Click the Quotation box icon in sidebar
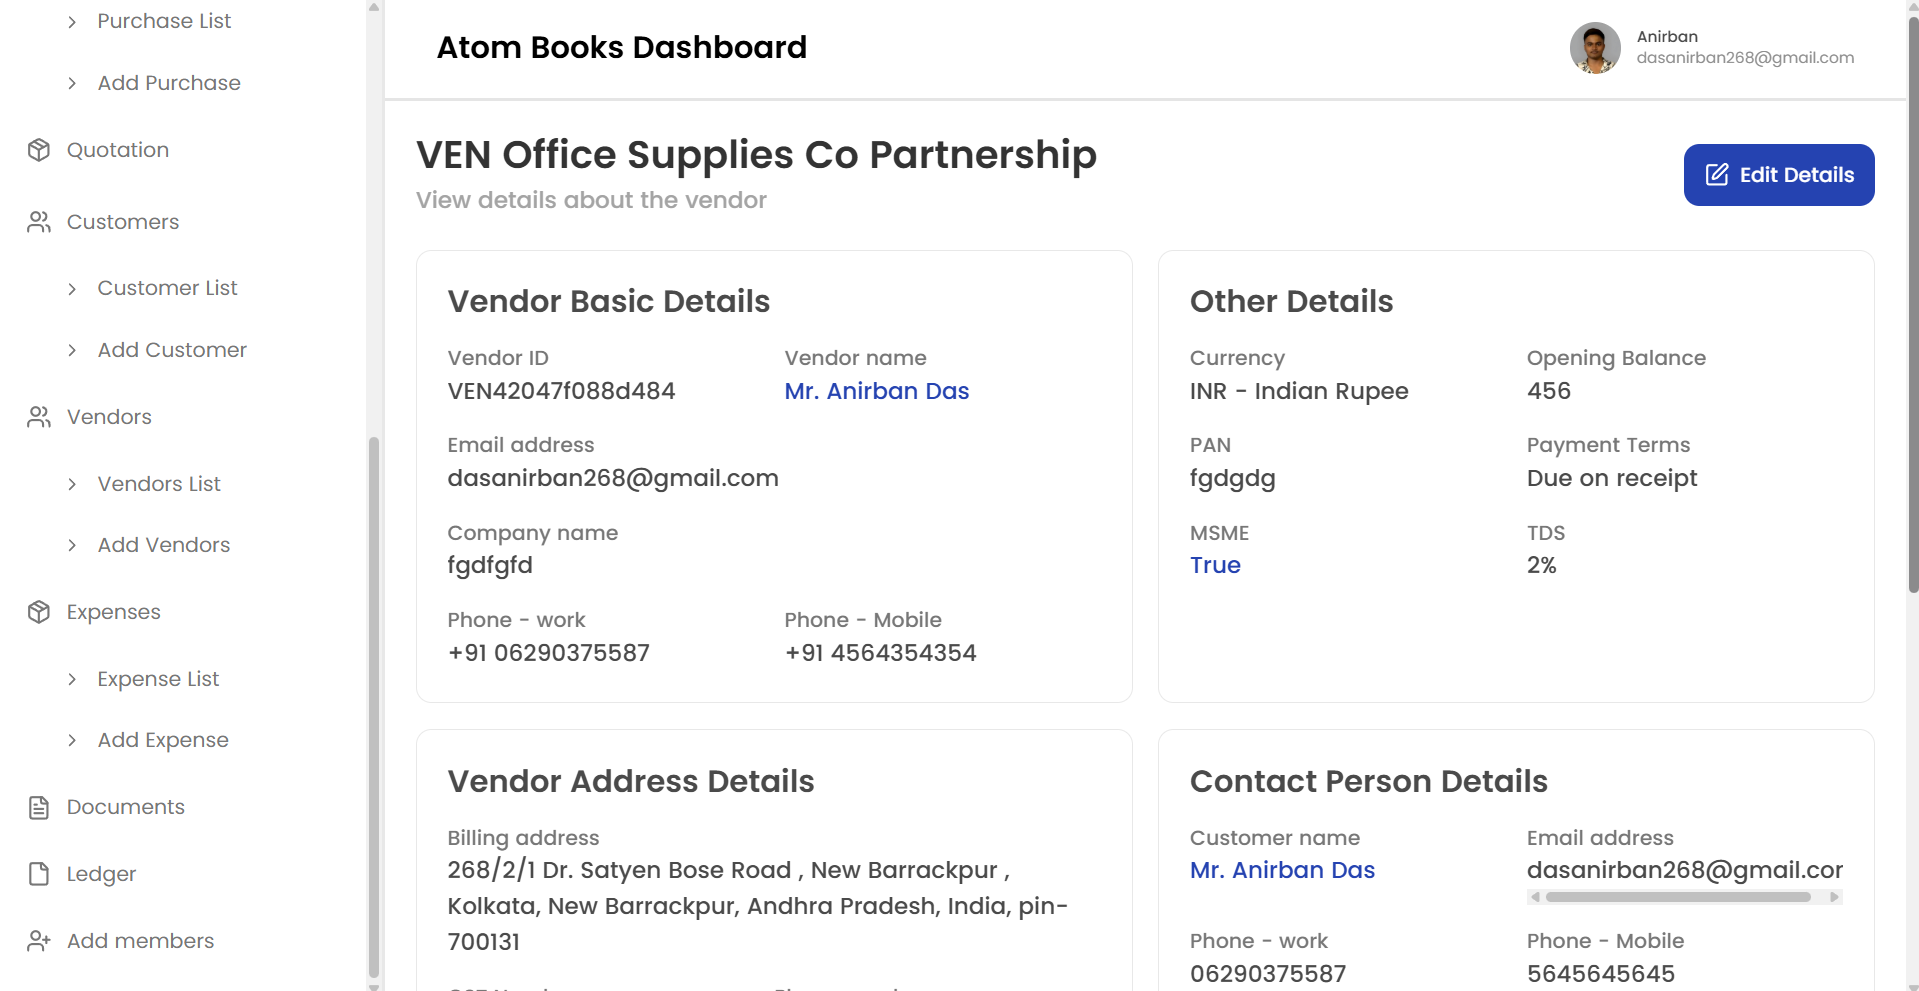Viewport: 1919px width, 991px height. (39, 150)
